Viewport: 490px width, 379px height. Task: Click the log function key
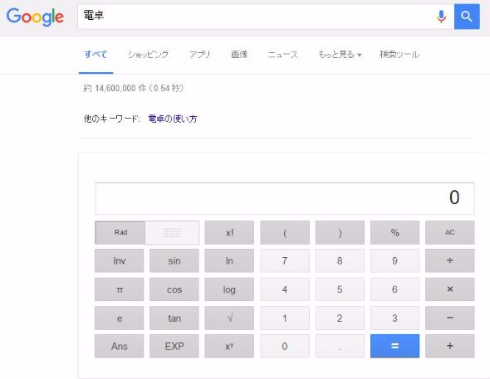pyautogui.click(x=229, y=289)
